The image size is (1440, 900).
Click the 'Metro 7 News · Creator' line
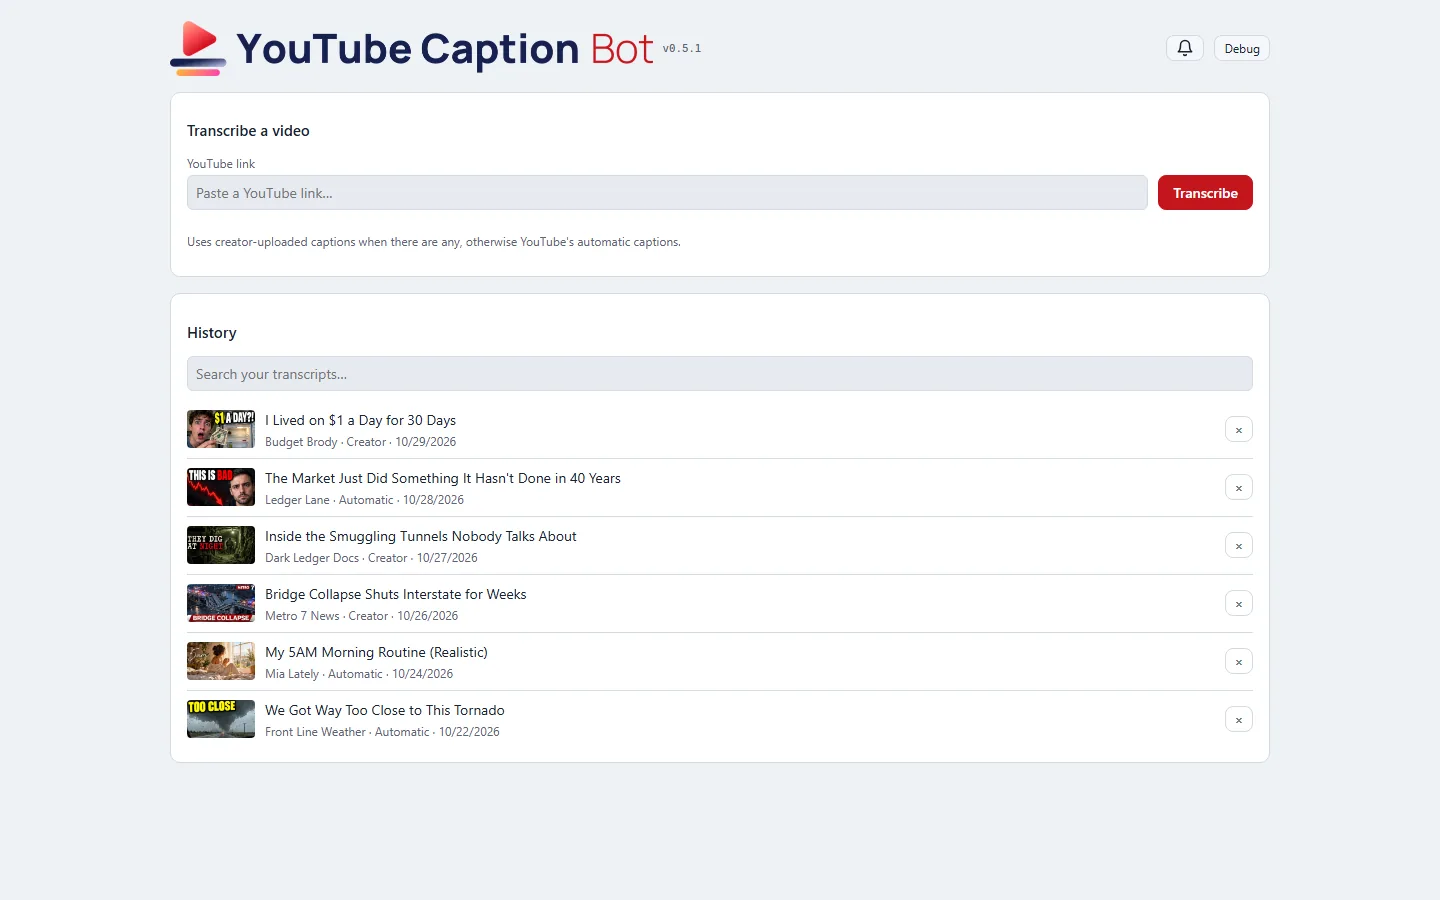tap(361, 616)
